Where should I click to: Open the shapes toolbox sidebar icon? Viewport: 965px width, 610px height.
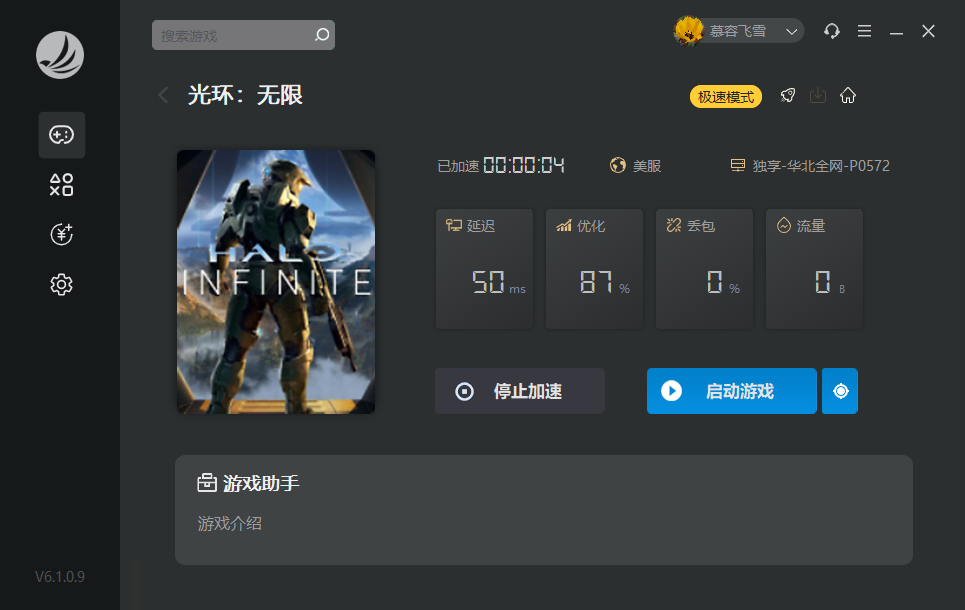[62, 185]
